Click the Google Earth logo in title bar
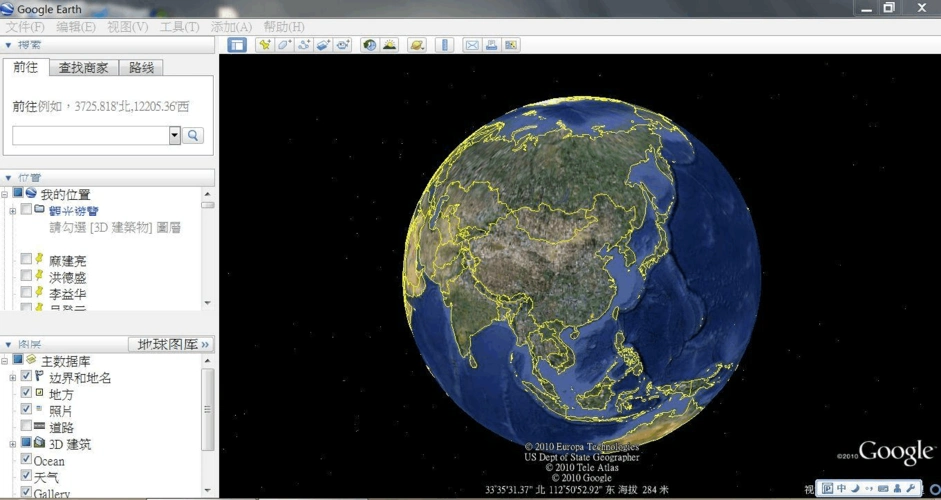The width and height of the screenshot is (941, 500). tap(8, 9)
